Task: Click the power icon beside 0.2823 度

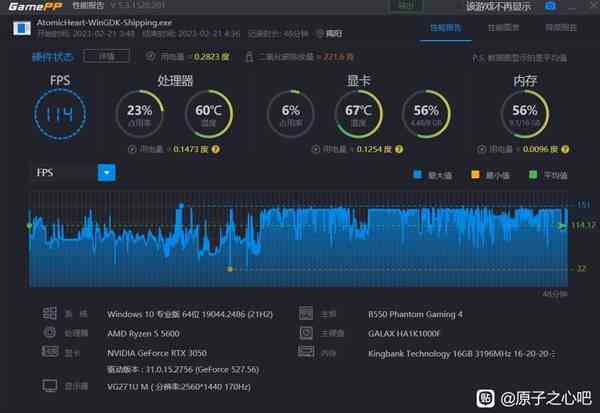Action: tap(150, 56)
